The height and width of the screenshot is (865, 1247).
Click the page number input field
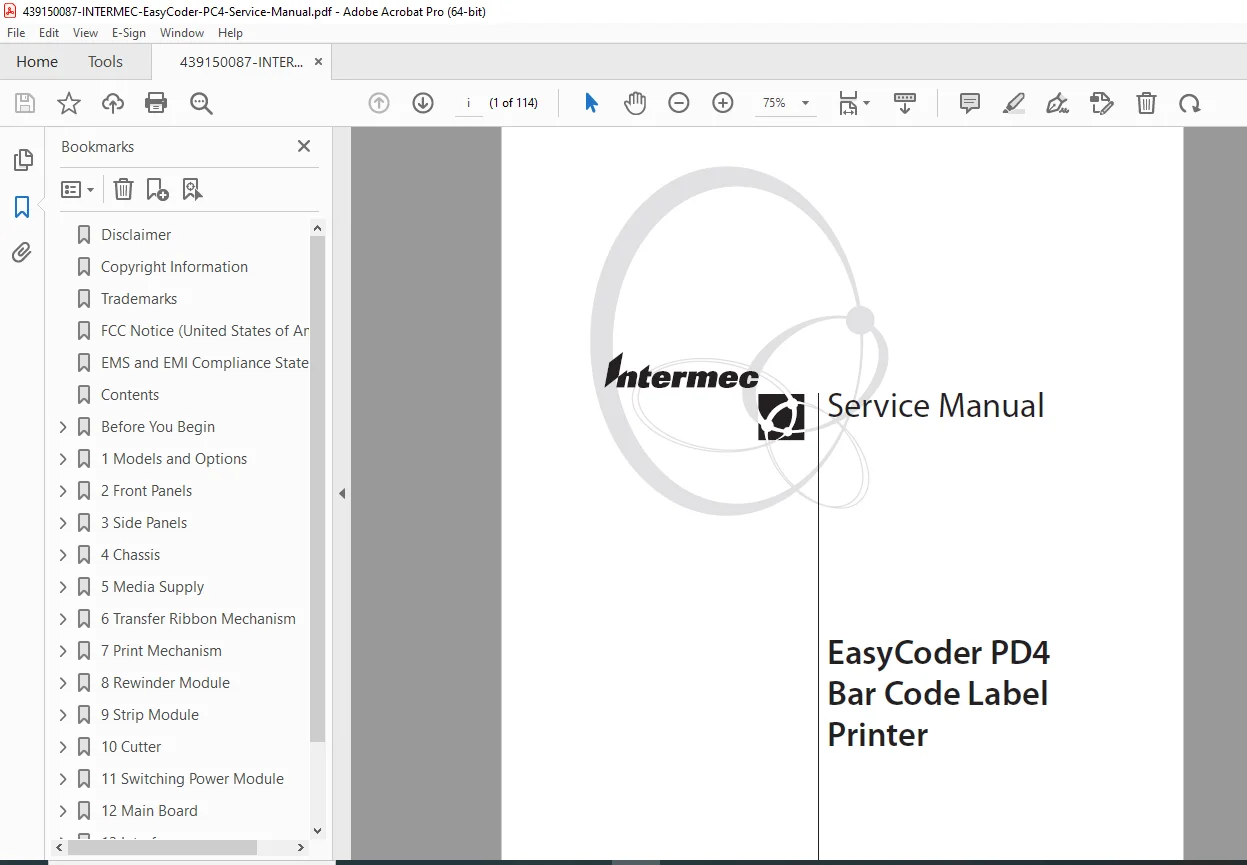pos(468,103)
